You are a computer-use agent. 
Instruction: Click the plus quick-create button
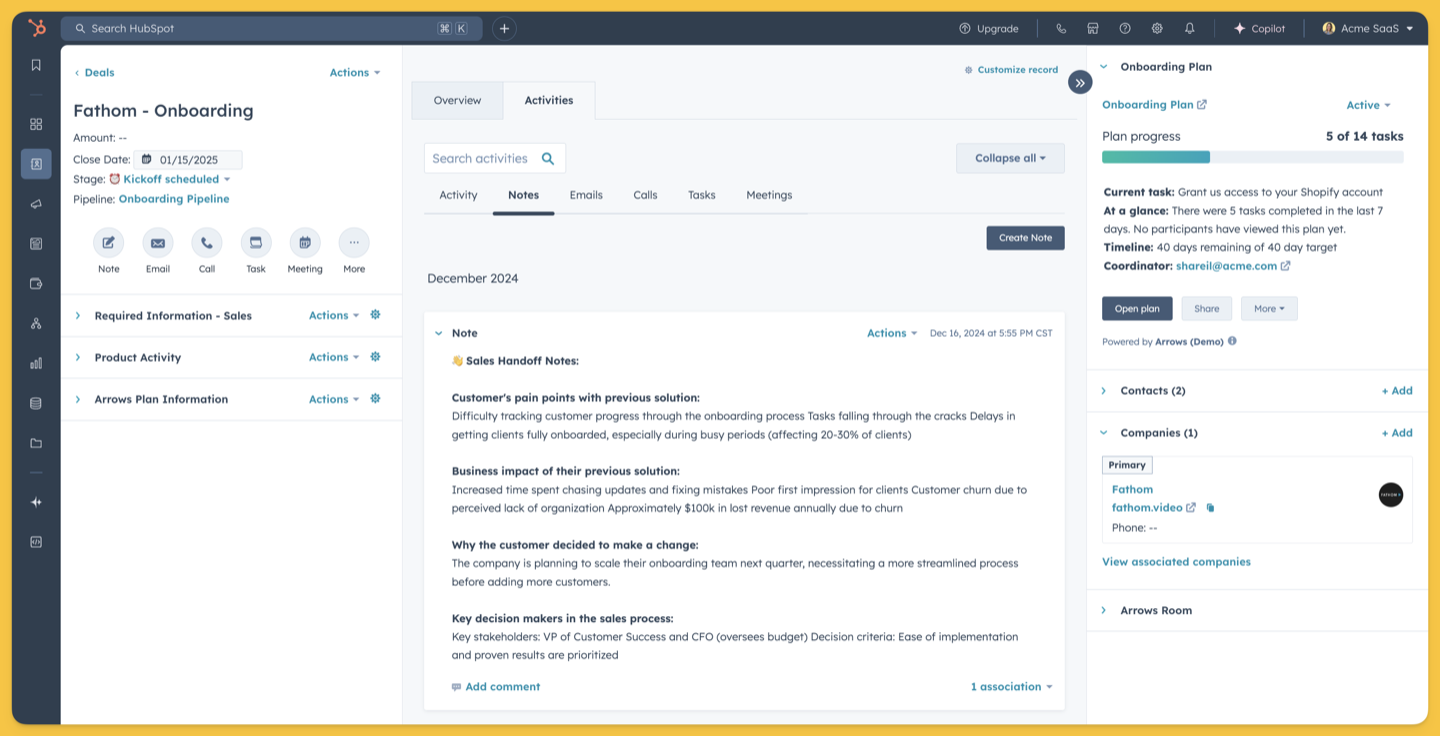[x=504, y=28]
